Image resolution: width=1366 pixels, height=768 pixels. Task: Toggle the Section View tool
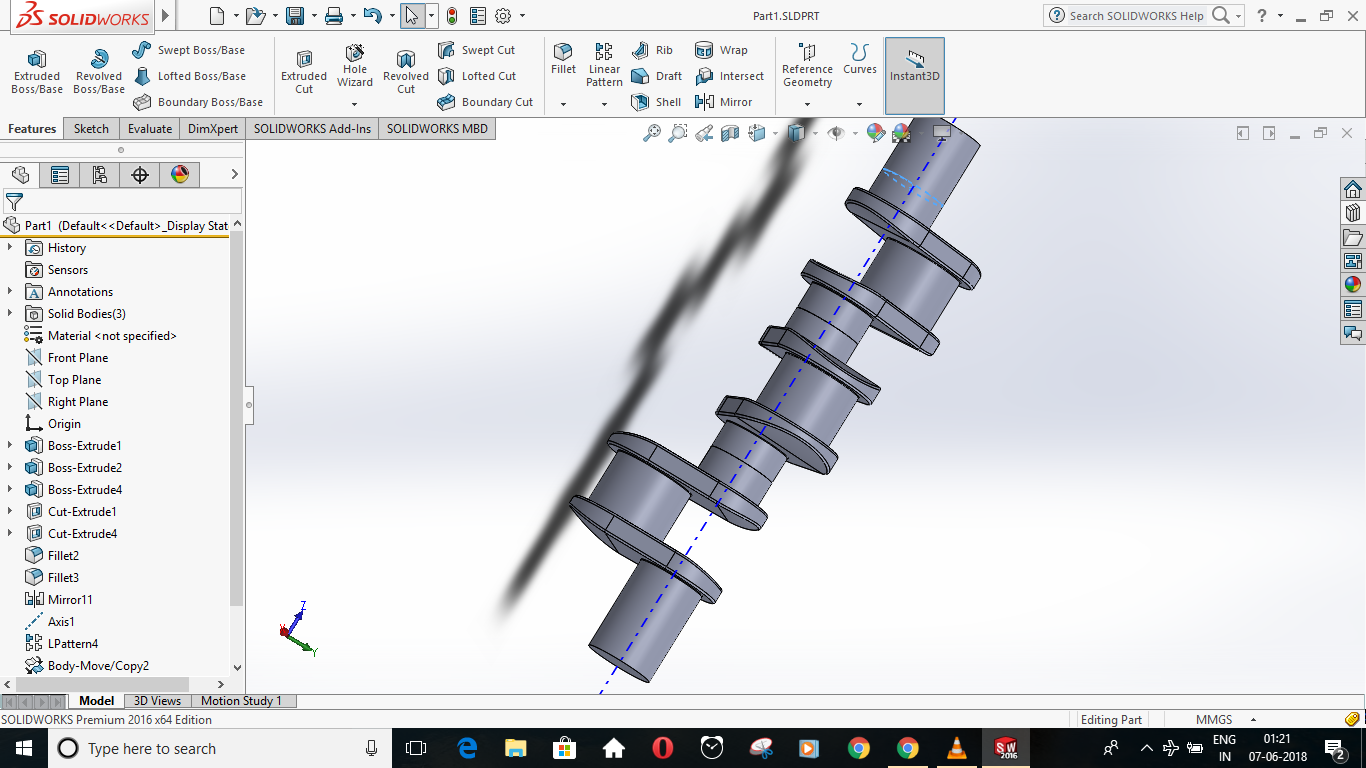[730, 132]
